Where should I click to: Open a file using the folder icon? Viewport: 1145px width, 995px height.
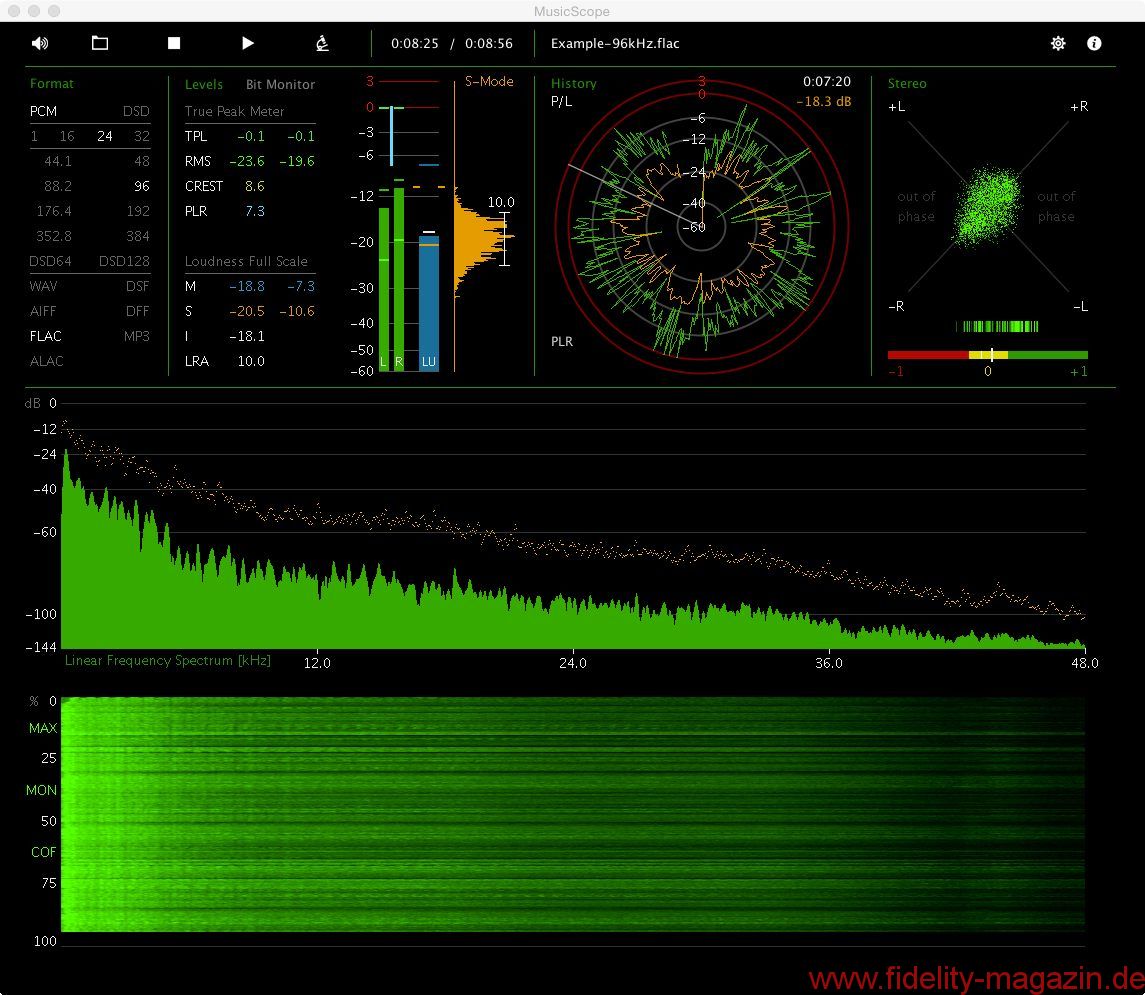(99, 43)
